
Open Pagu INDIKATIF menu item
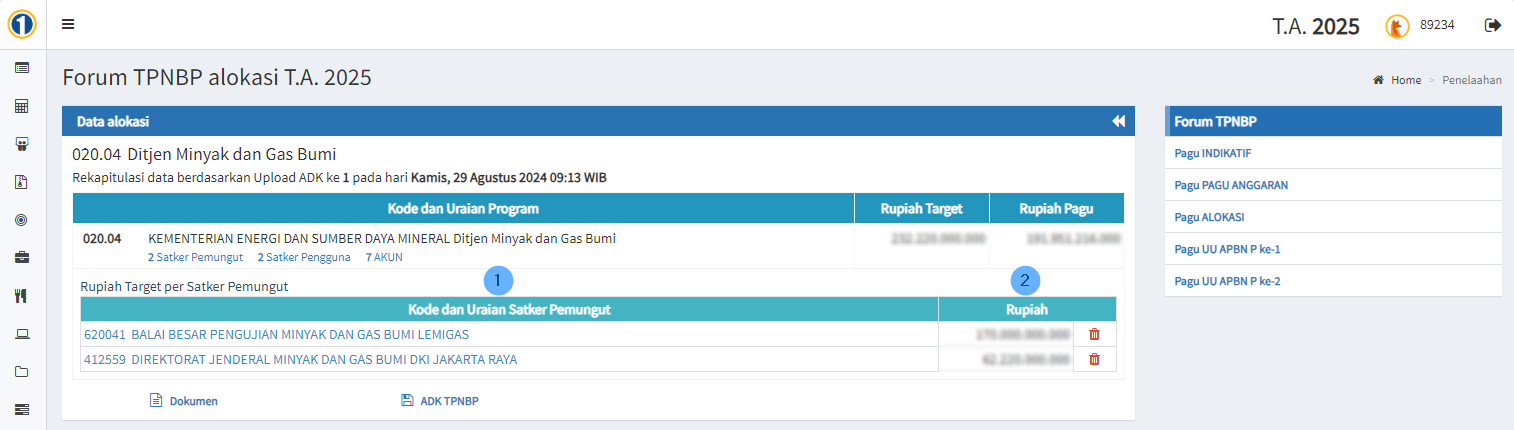[1213, 153]
